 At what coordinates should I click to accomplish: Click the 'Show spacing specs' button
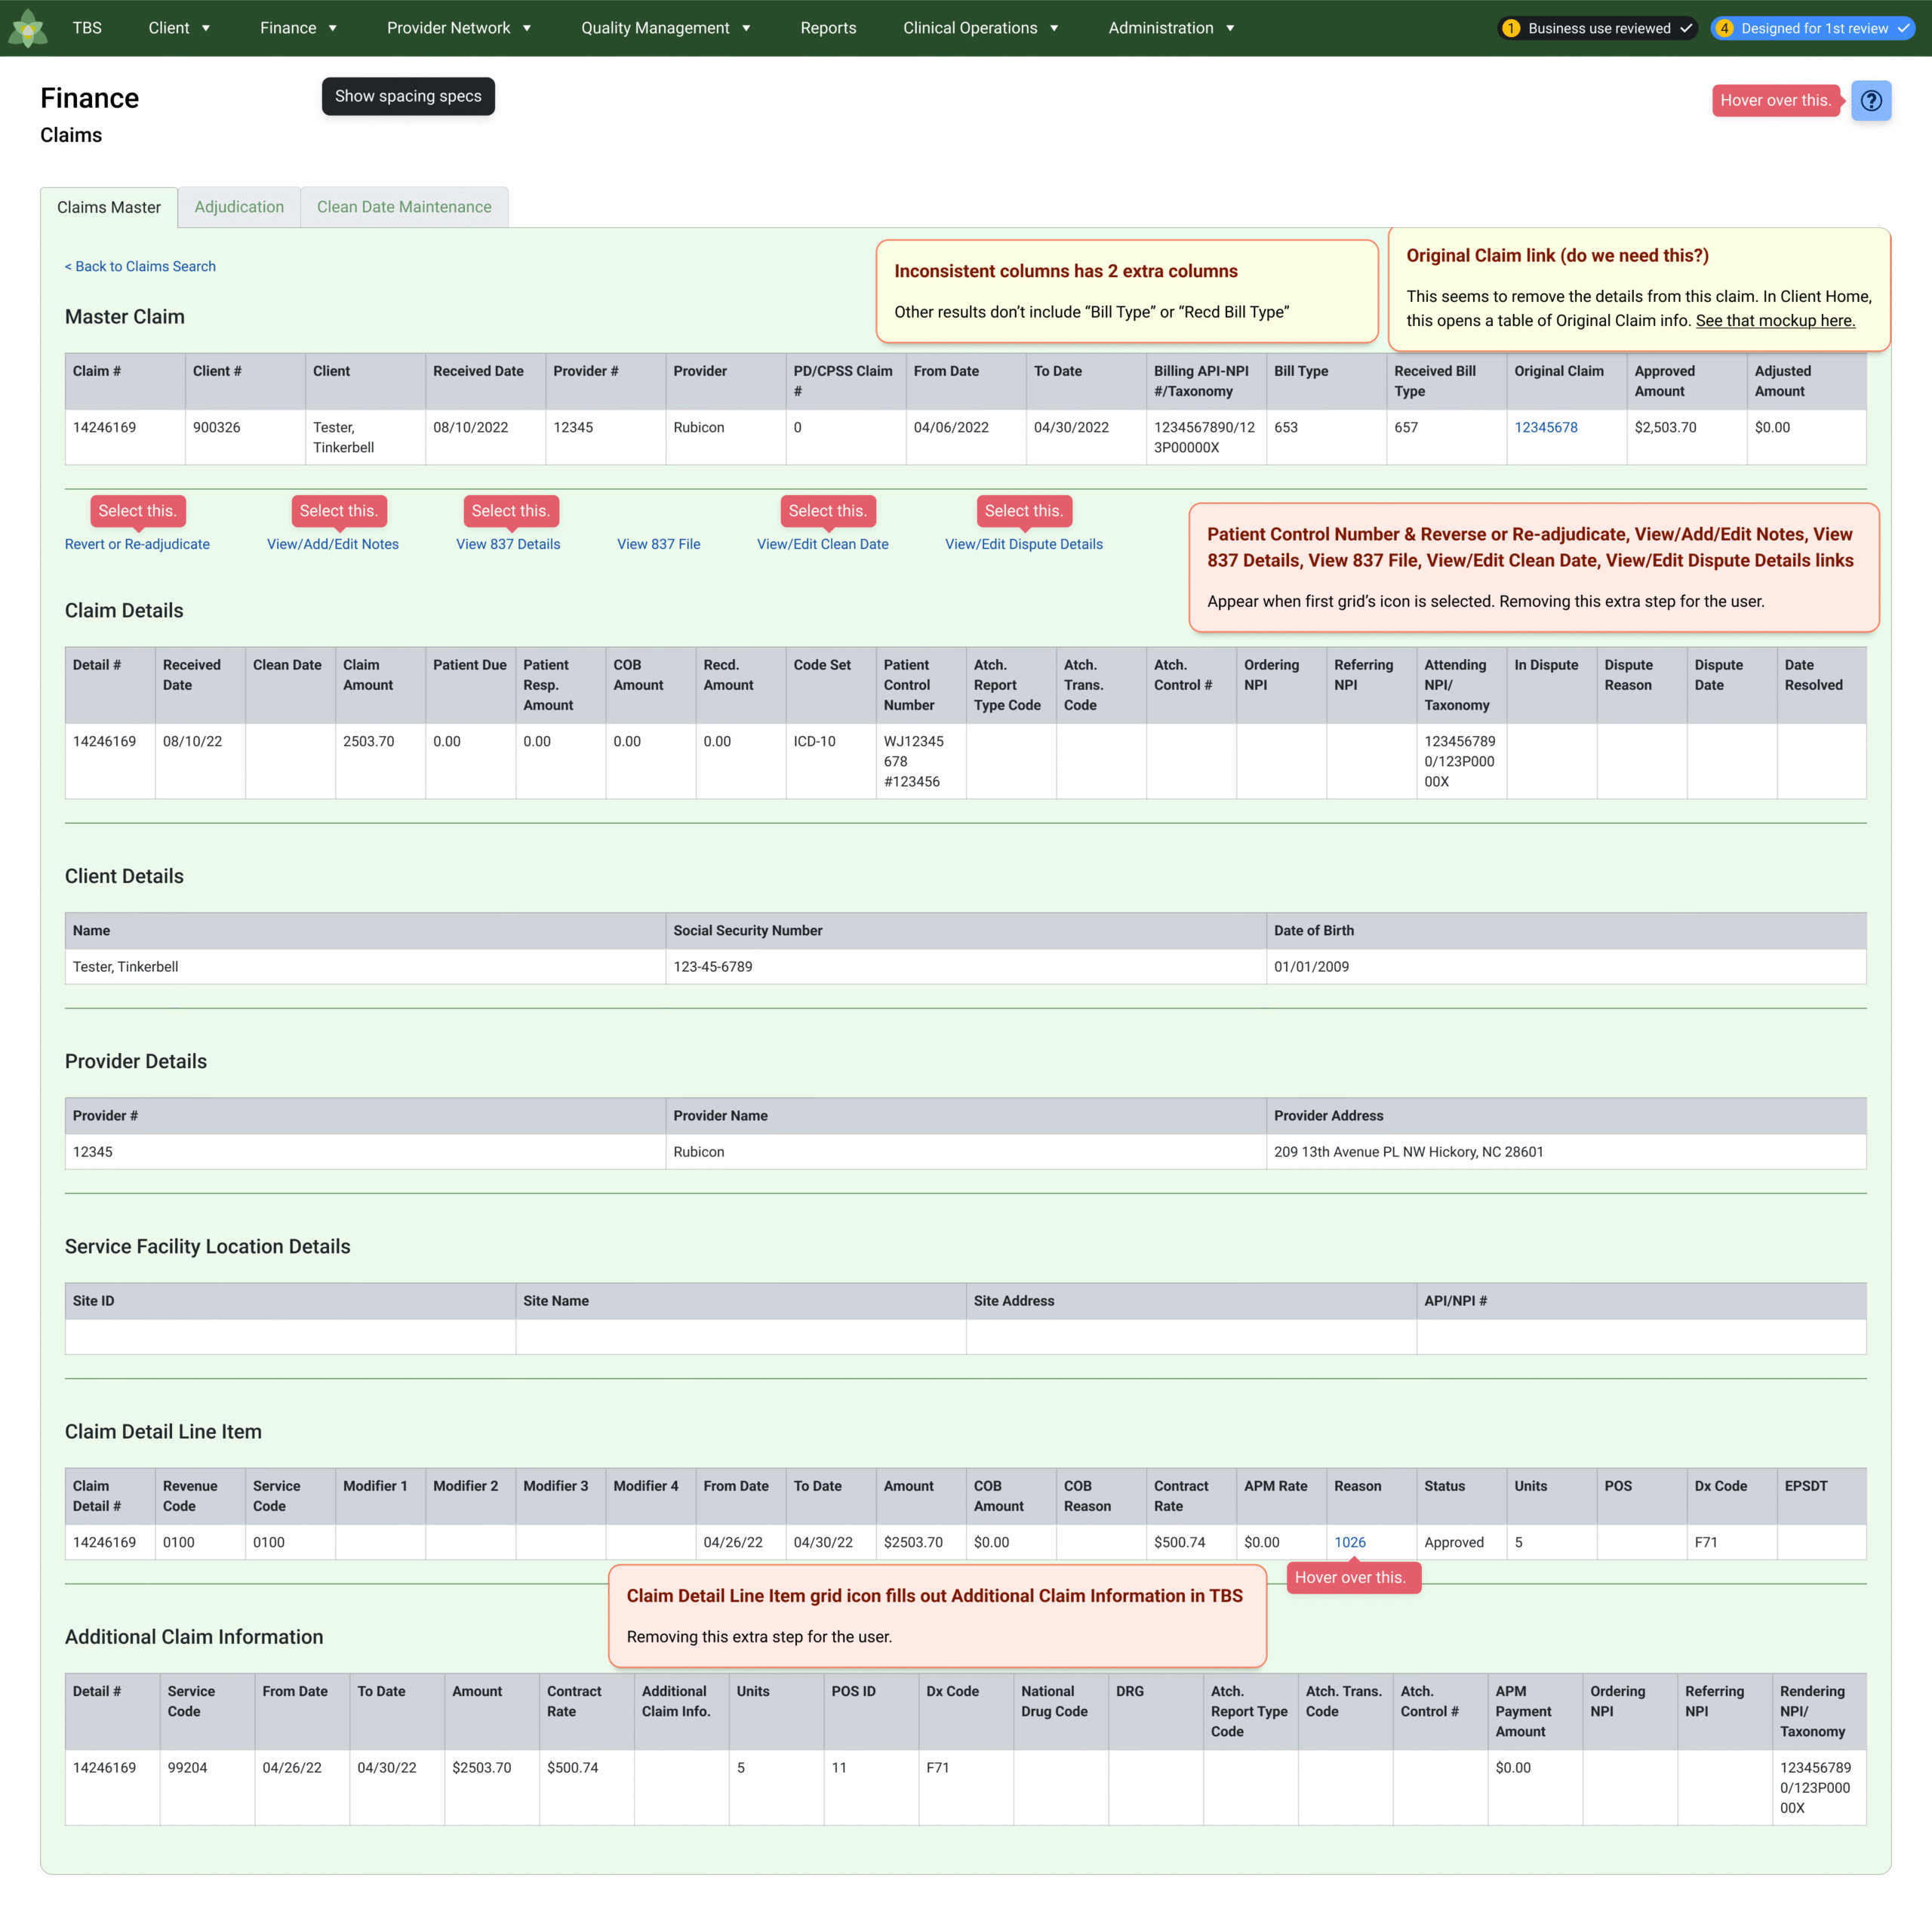408,96
